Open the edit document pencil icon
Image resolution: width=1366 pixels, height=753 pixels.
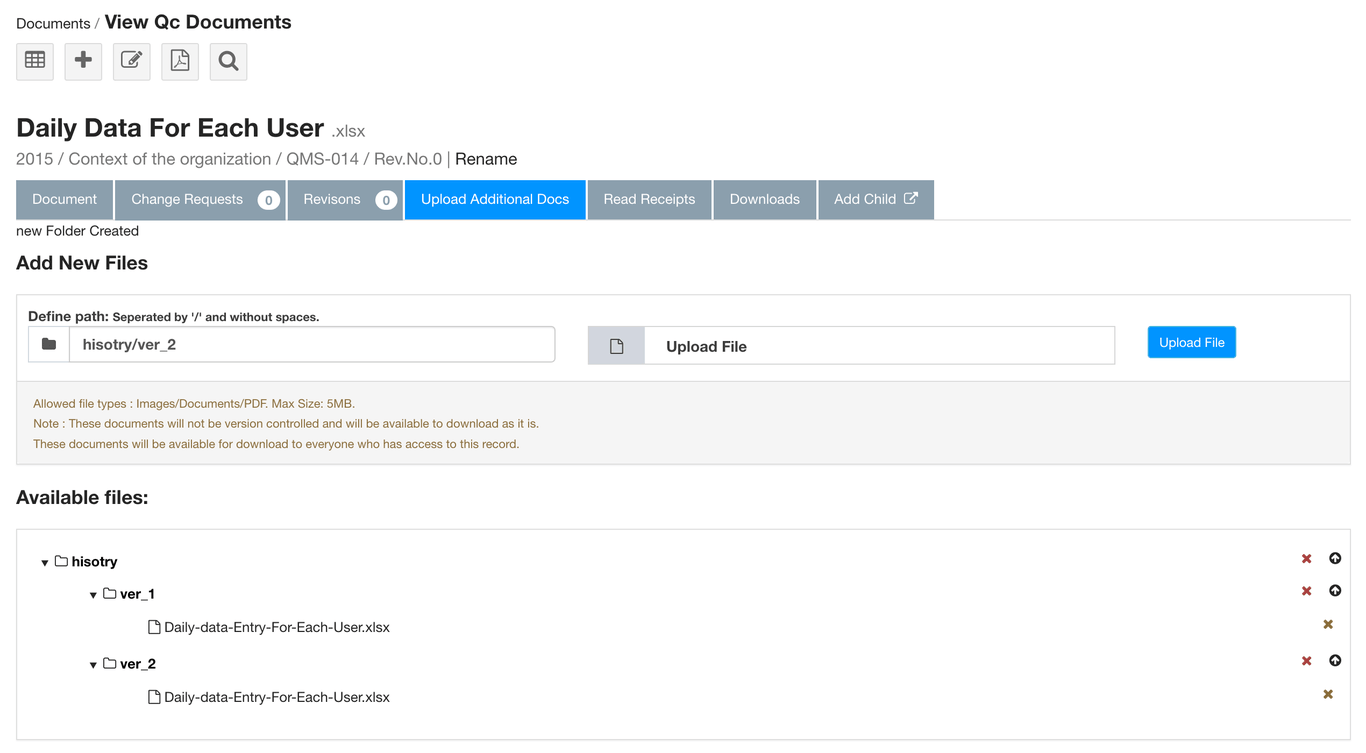click(131, 61)
